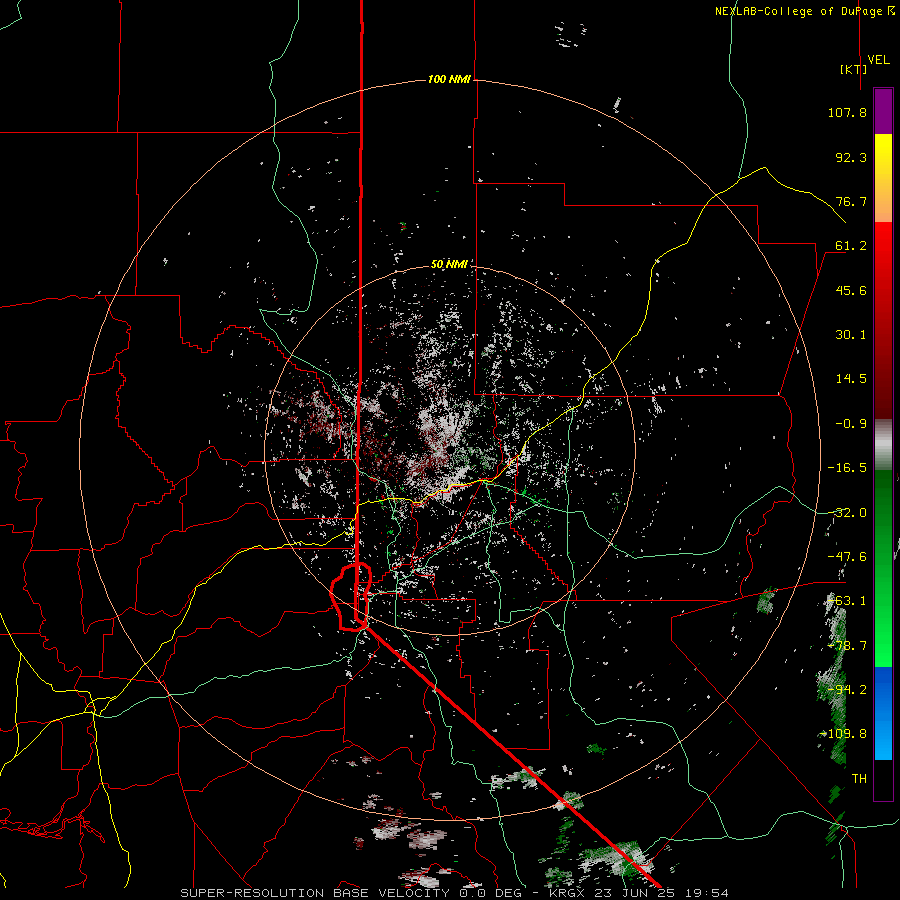Select the -16.5 legend value
This screenshot has width=900, height=900.
click(x=847, y=468)
